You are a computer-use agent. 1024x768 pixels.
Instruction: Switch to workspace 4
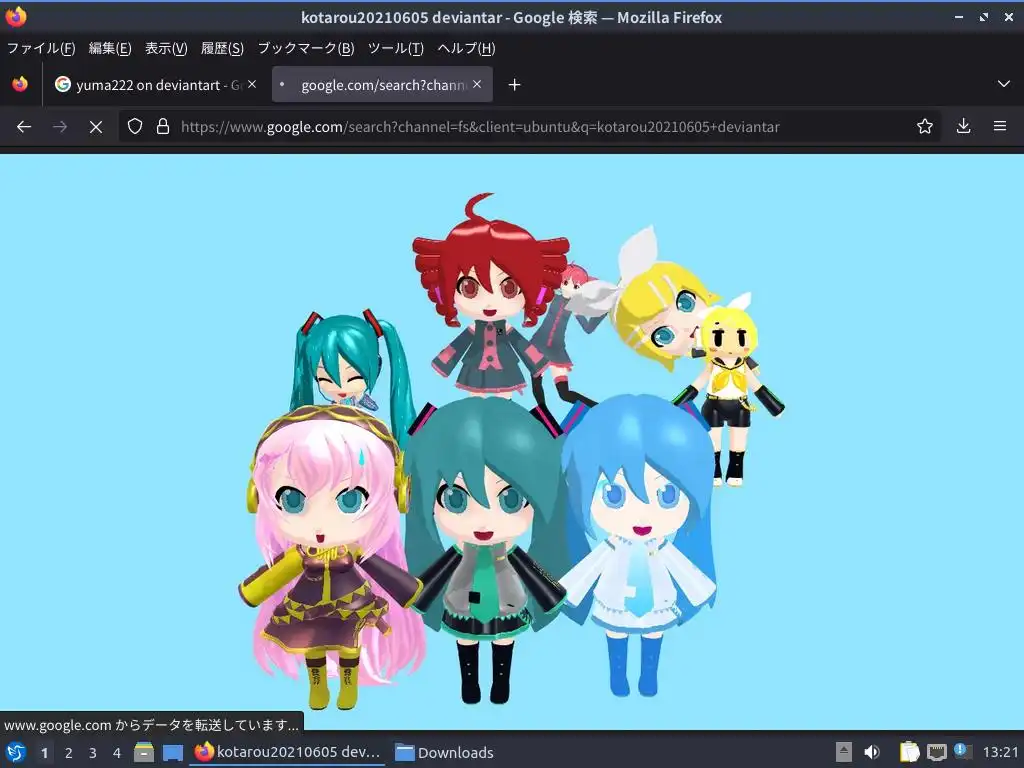pyautogui.click(x=117, y=753)
